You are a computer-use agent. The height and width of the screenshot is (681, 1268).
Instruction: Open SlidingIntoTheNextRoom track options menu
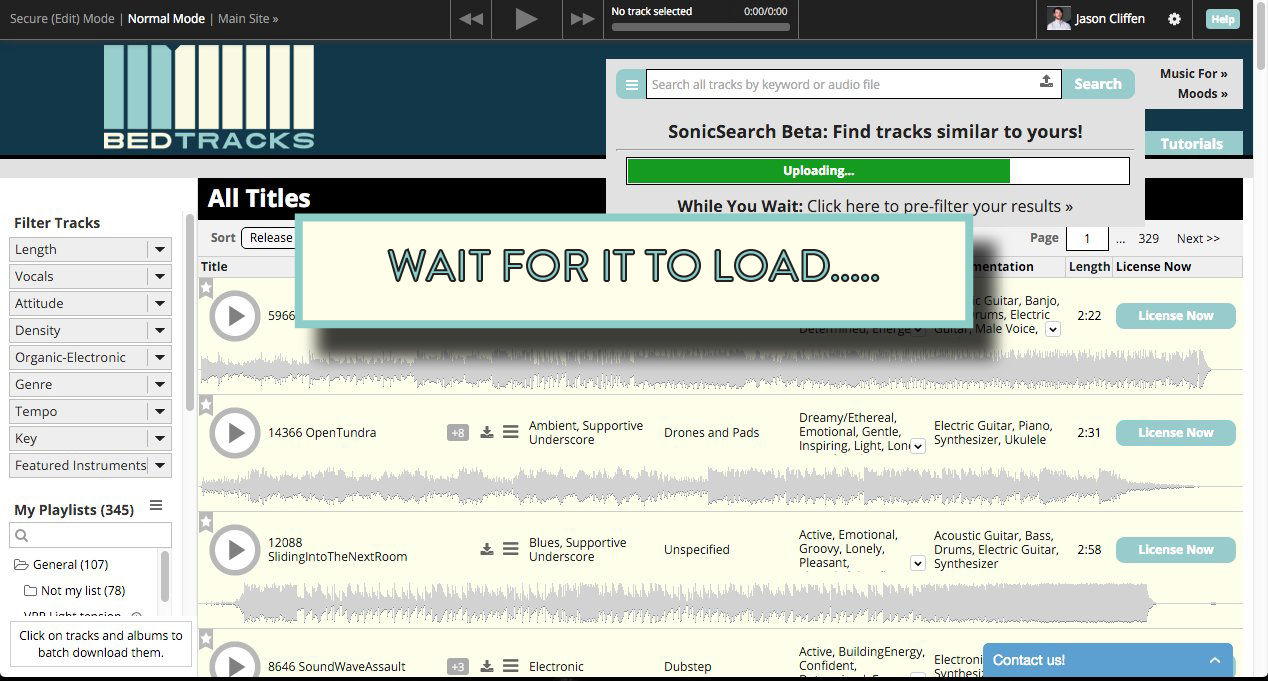coord(510,550)
